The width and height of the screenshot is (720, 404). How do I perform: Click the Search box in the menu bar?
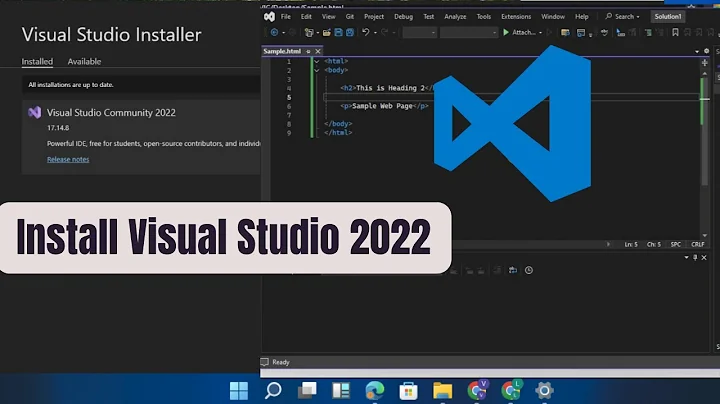(622, 17)
